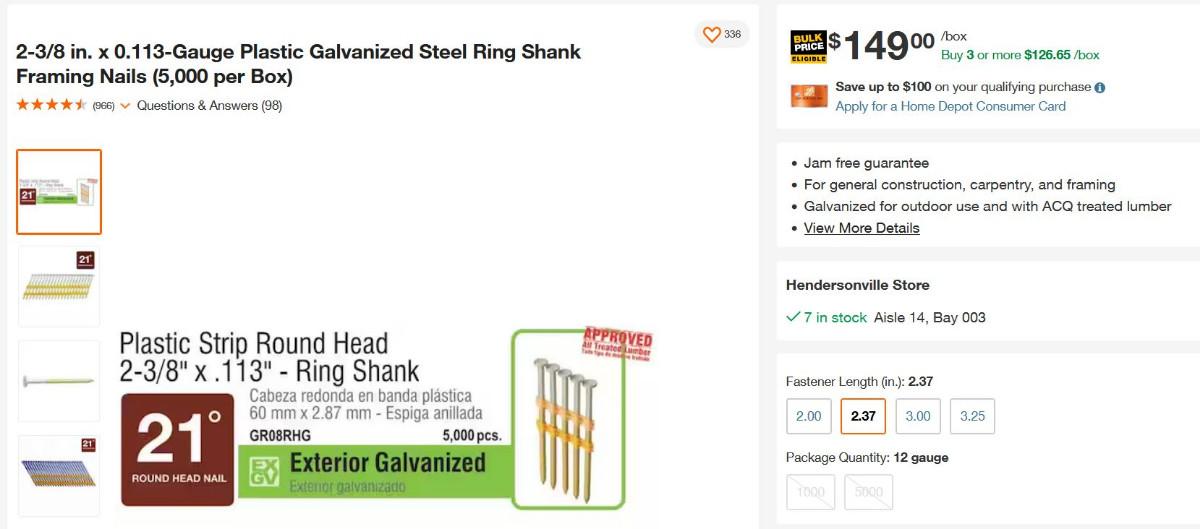Viewport: 1200px width, 529px height.
Task: Click the Bulk Price Eligible badge
Action: pyautogui.click(x=809, y=47)
